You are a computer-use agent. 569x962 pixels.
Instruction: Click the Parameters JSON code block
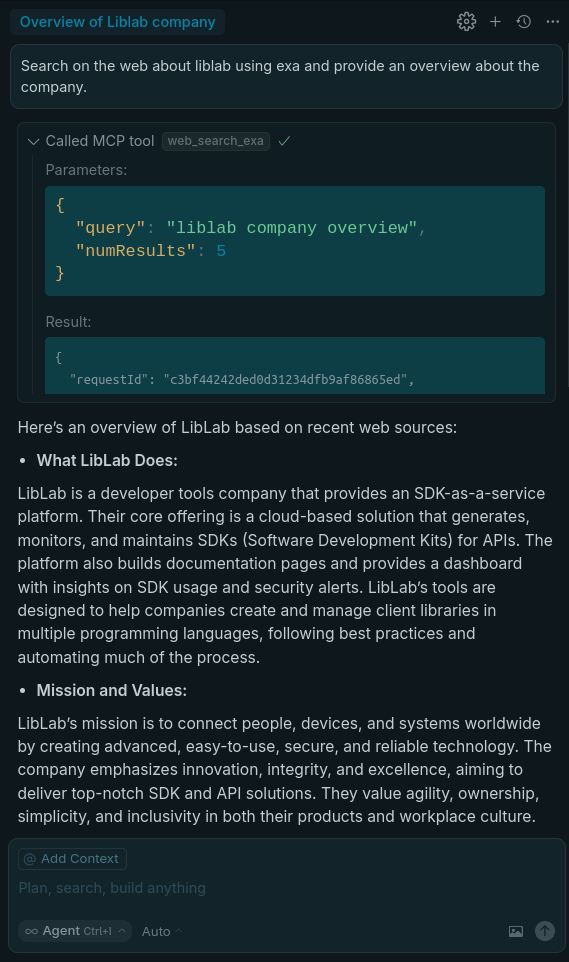point(295,240)
